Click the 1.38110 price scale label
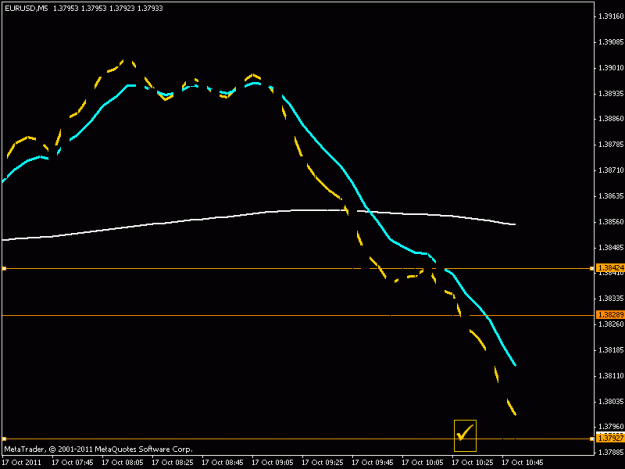625x469 pixels. [x=611, y=376]
